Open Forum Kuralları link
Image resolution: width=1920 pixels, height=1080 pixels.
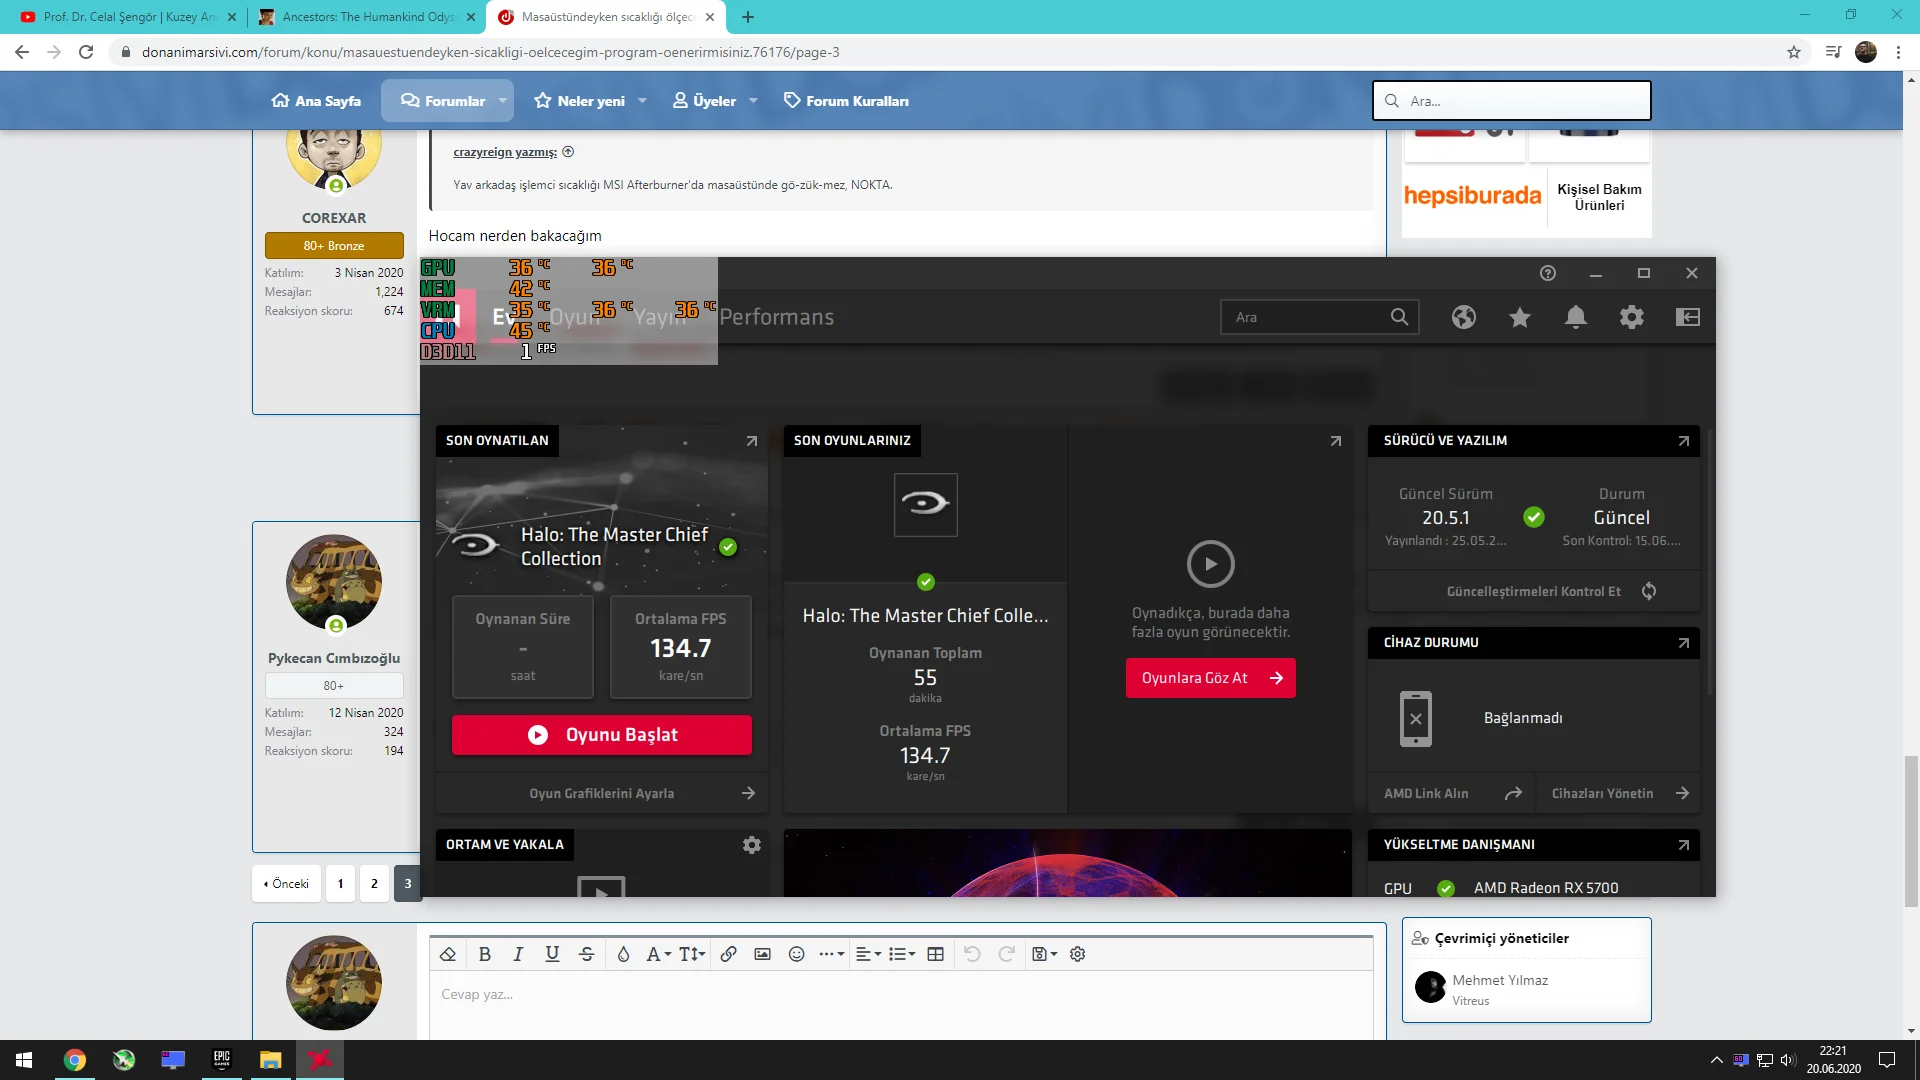point(846,101)
